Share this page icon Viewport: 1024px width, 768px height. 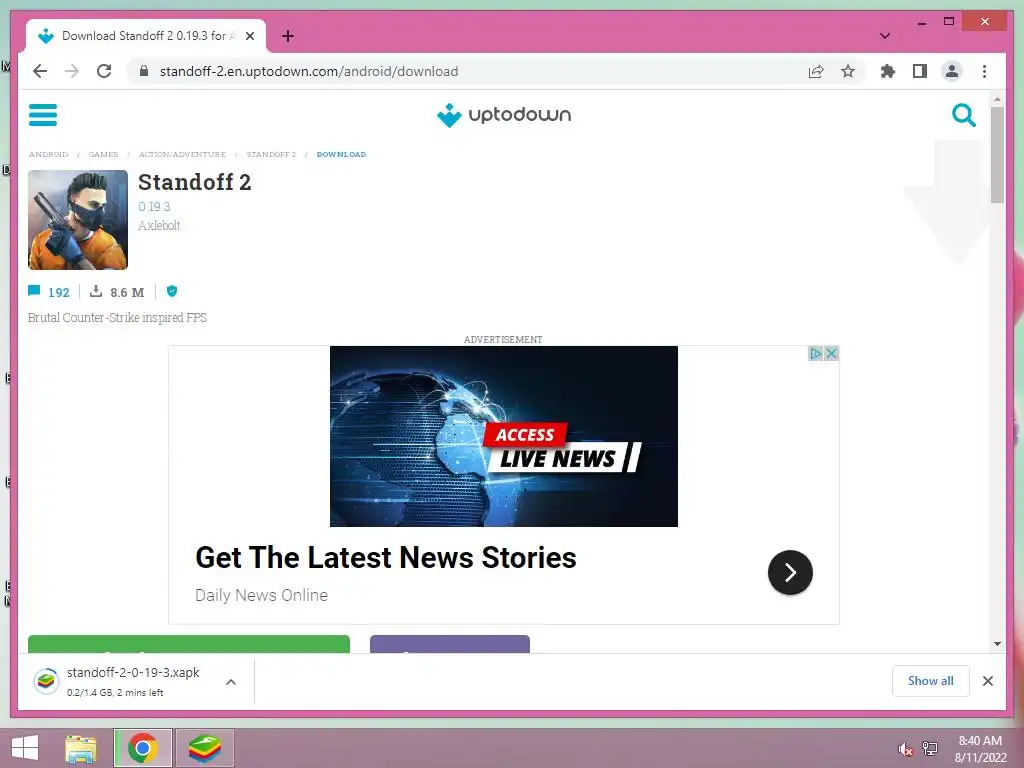pyautogui.click(x=816, y=71)
